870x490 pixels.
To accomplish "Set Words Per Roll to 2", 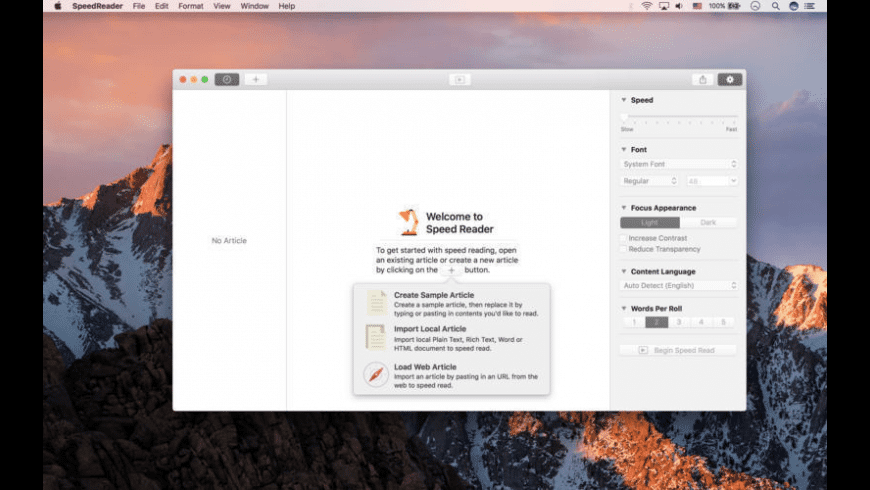I will pyautogui.click(x=656, y=322).
